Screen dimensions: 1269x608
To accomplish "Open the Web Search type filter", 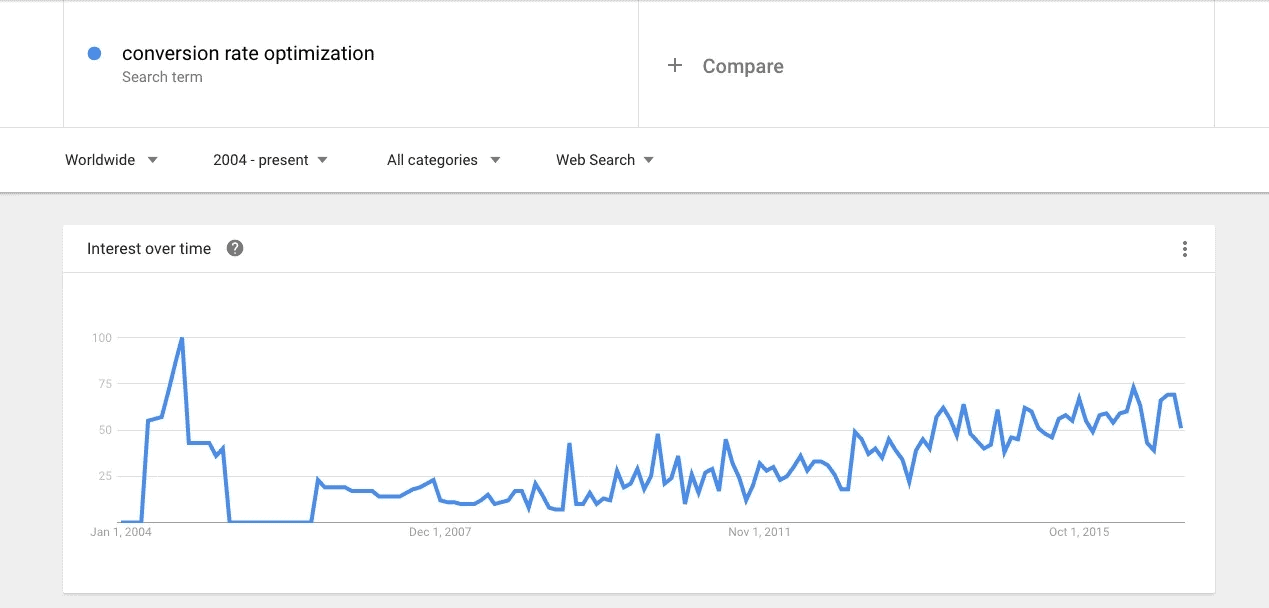I will (595, 160).
